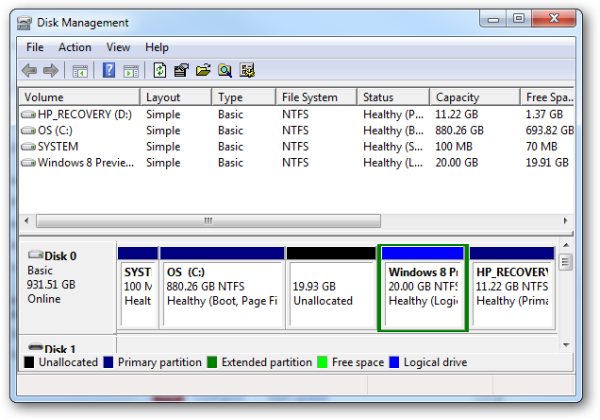Click the magnifier search toolbar icon
Screen dimensions: 600x420
[x=225, y=70]
